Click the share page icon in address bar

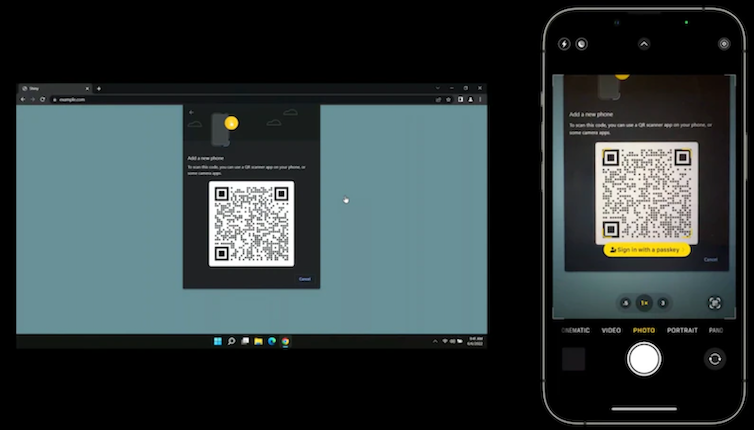[x=438, y=100]
